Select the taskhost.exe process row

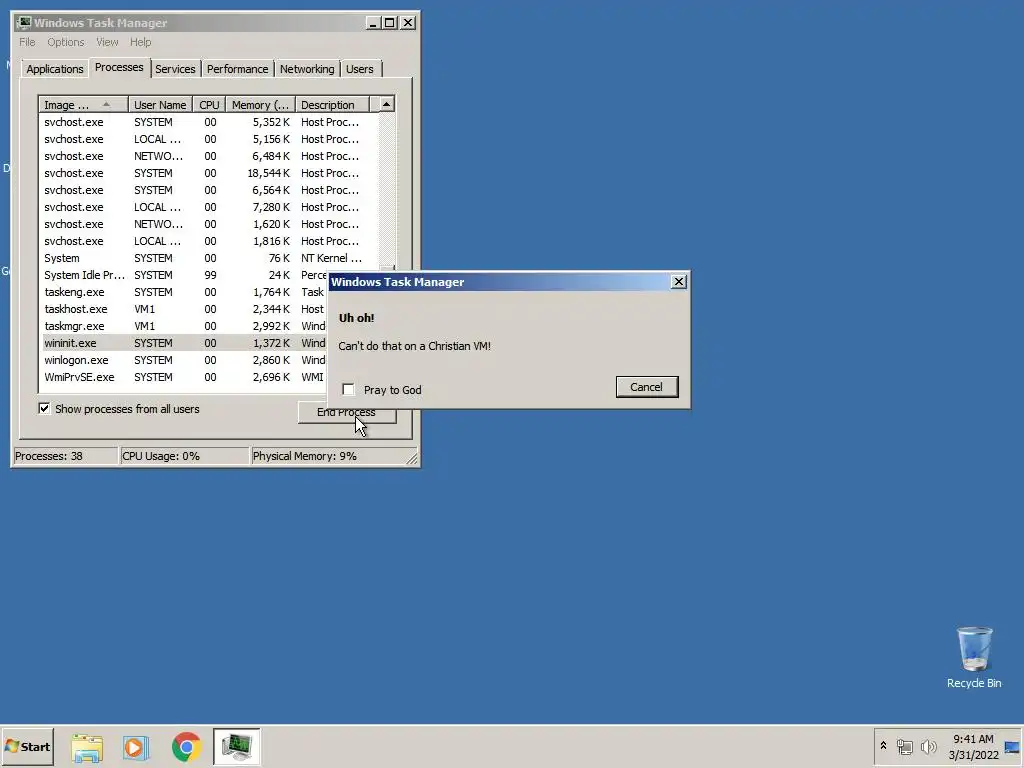click(184, 309)
